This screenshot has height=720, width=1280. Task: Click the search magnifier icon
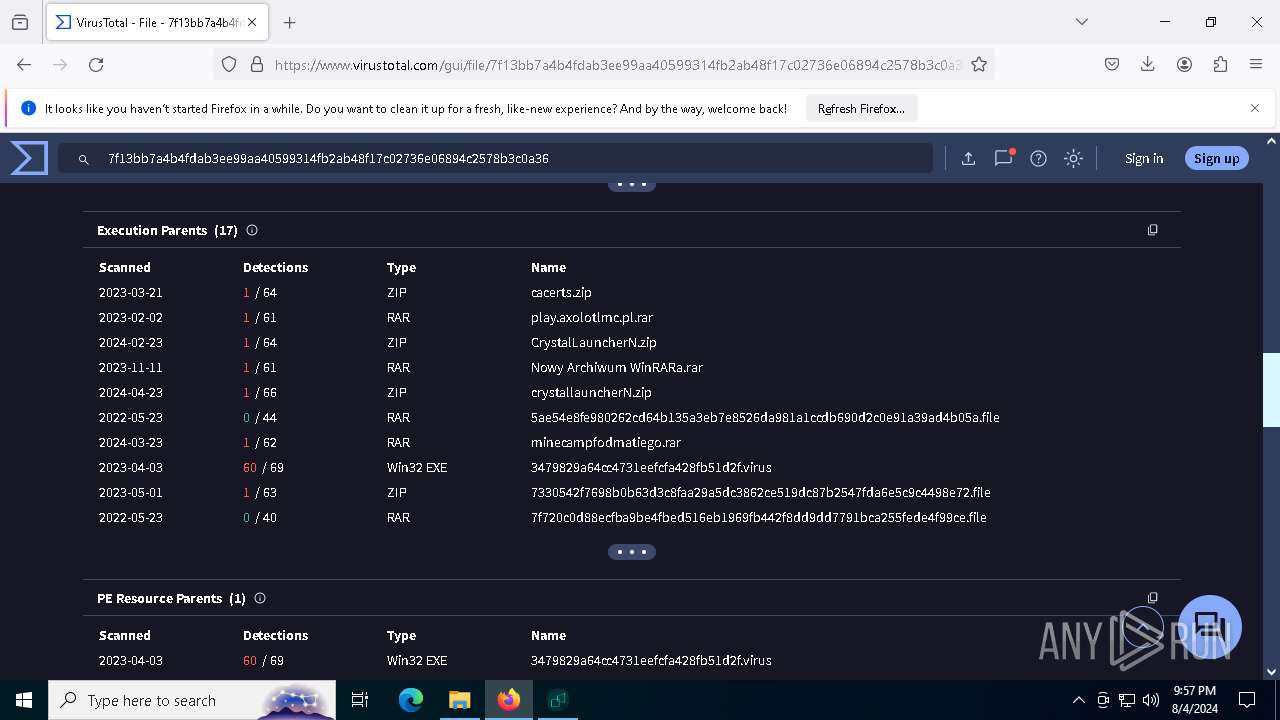(84, 158)
